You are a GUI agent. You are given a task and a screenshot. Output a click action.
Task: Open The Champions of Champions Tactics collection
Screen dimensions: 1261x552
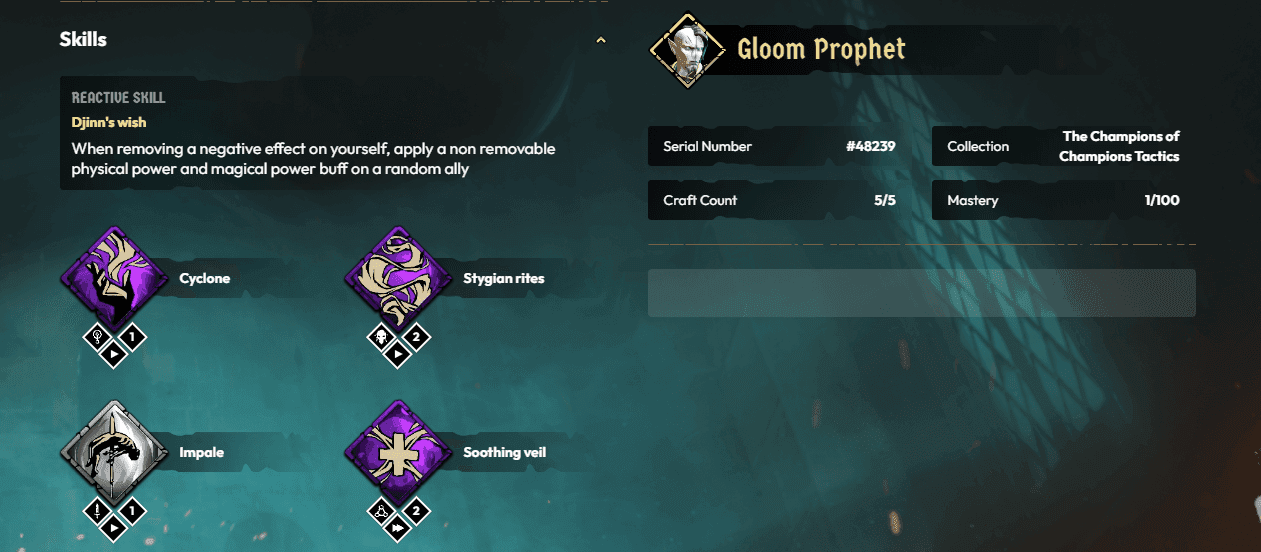point(1063,146)
